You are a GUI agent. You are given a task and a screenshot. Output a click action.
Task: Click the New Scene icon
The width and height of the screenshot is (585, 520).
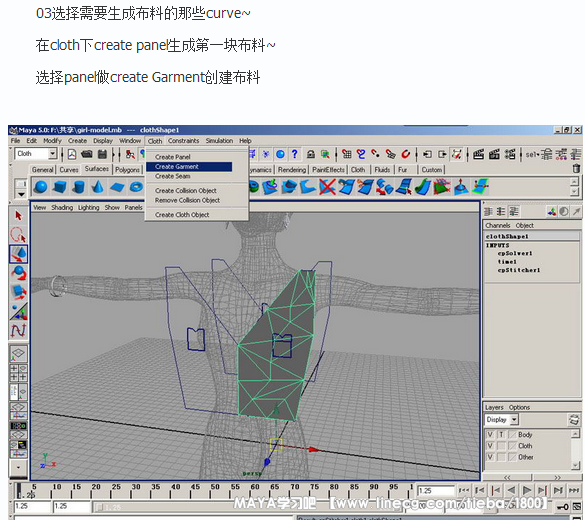coord(72,154)
